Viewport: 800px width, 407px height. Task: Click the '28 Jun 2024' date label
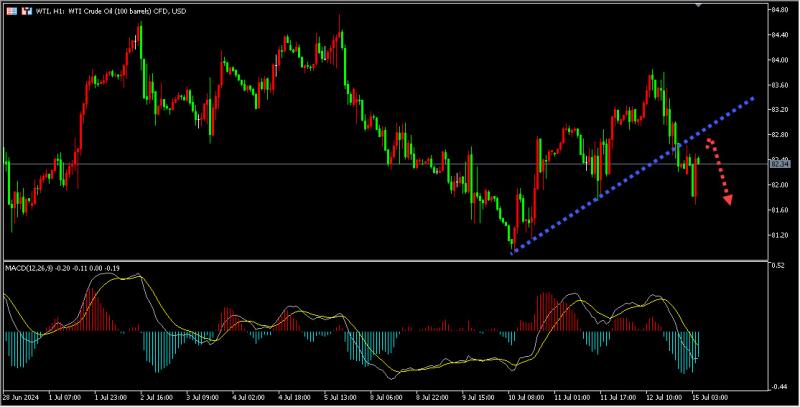20,397
